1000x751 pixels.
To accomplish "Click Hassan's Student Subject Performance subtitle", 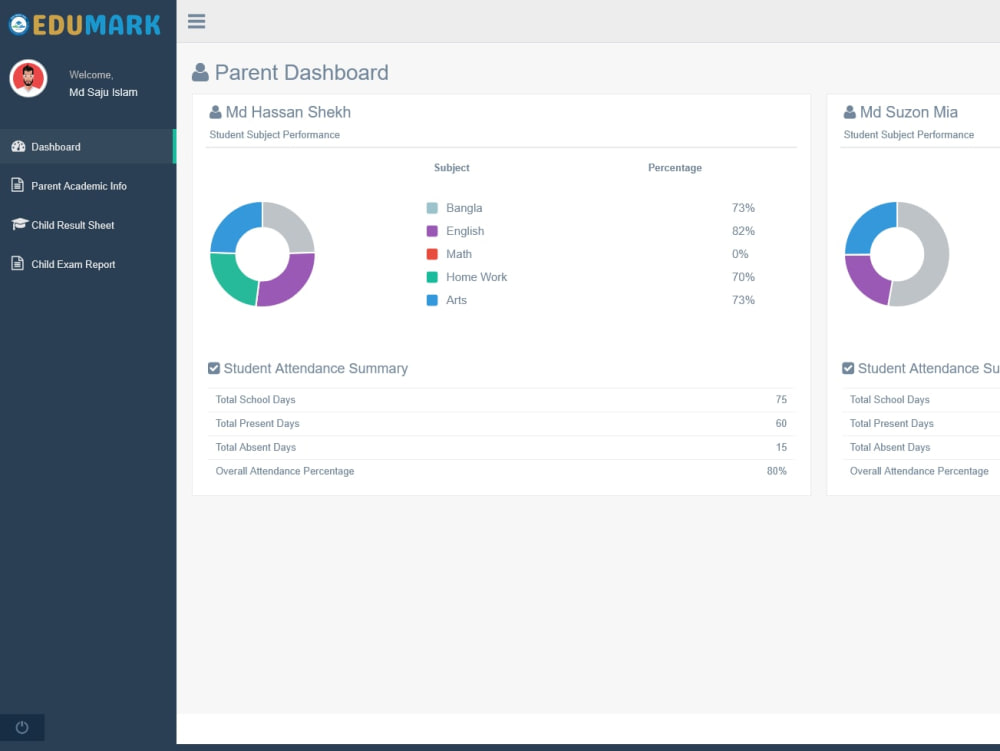I will point(274,135).
